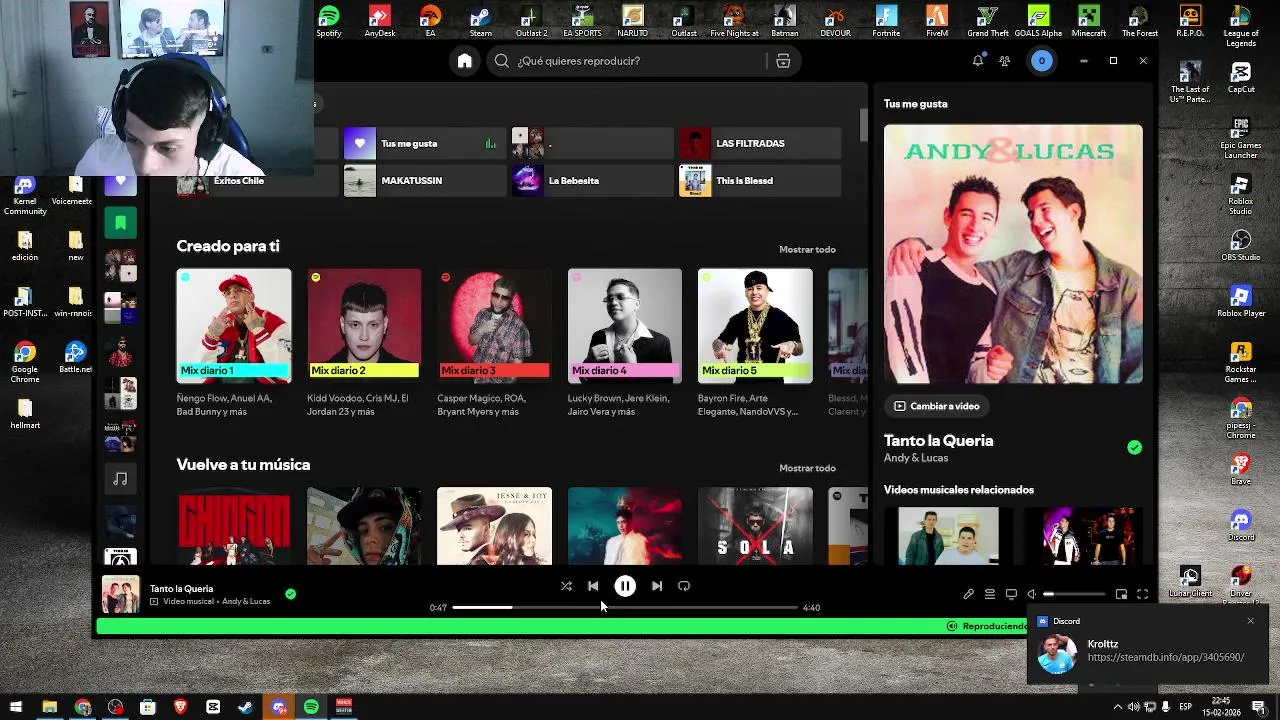
Task: Open the music note library item in sidebar
Action: pos(120,479)
